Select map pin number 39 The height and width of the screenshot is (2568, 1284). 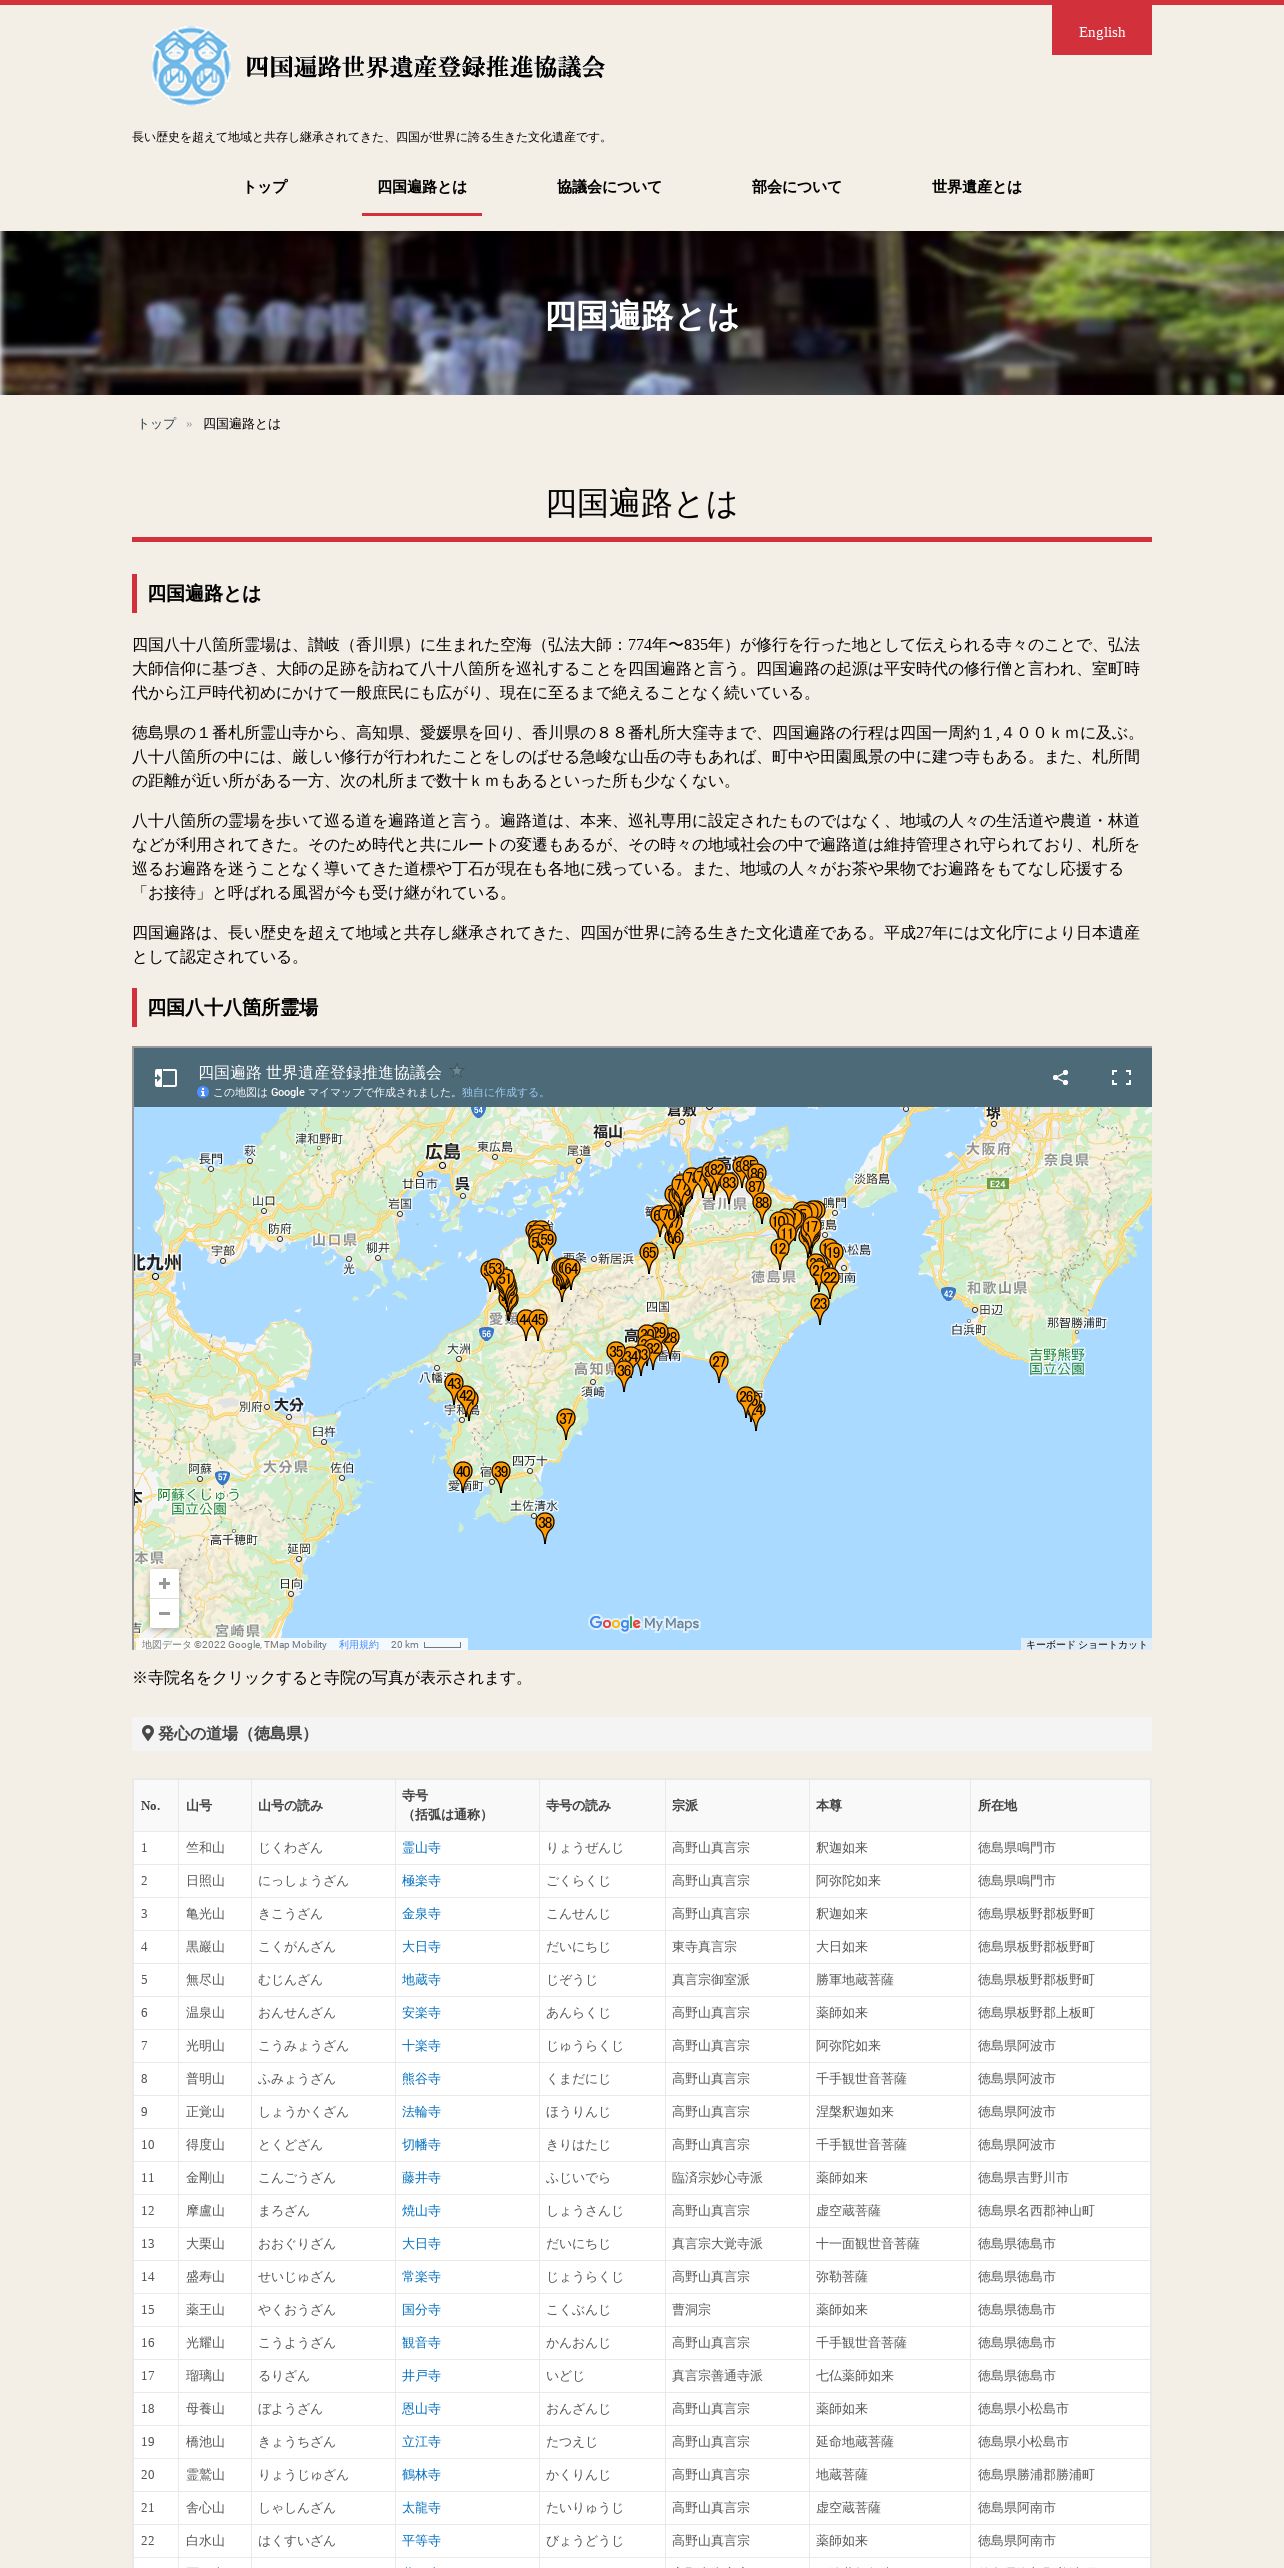[x=501, y=1475]
